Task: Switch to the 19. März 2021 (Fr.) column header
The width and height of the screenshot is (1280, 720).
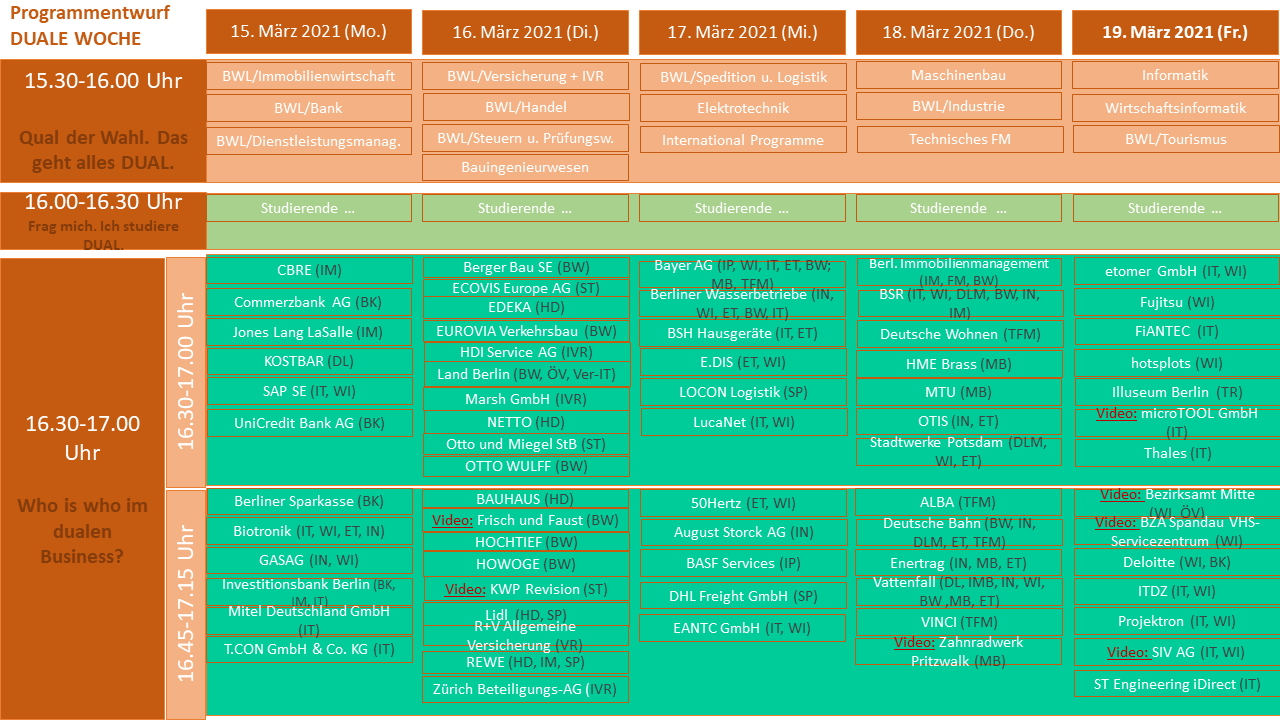Action: [x=1175, y=32]
